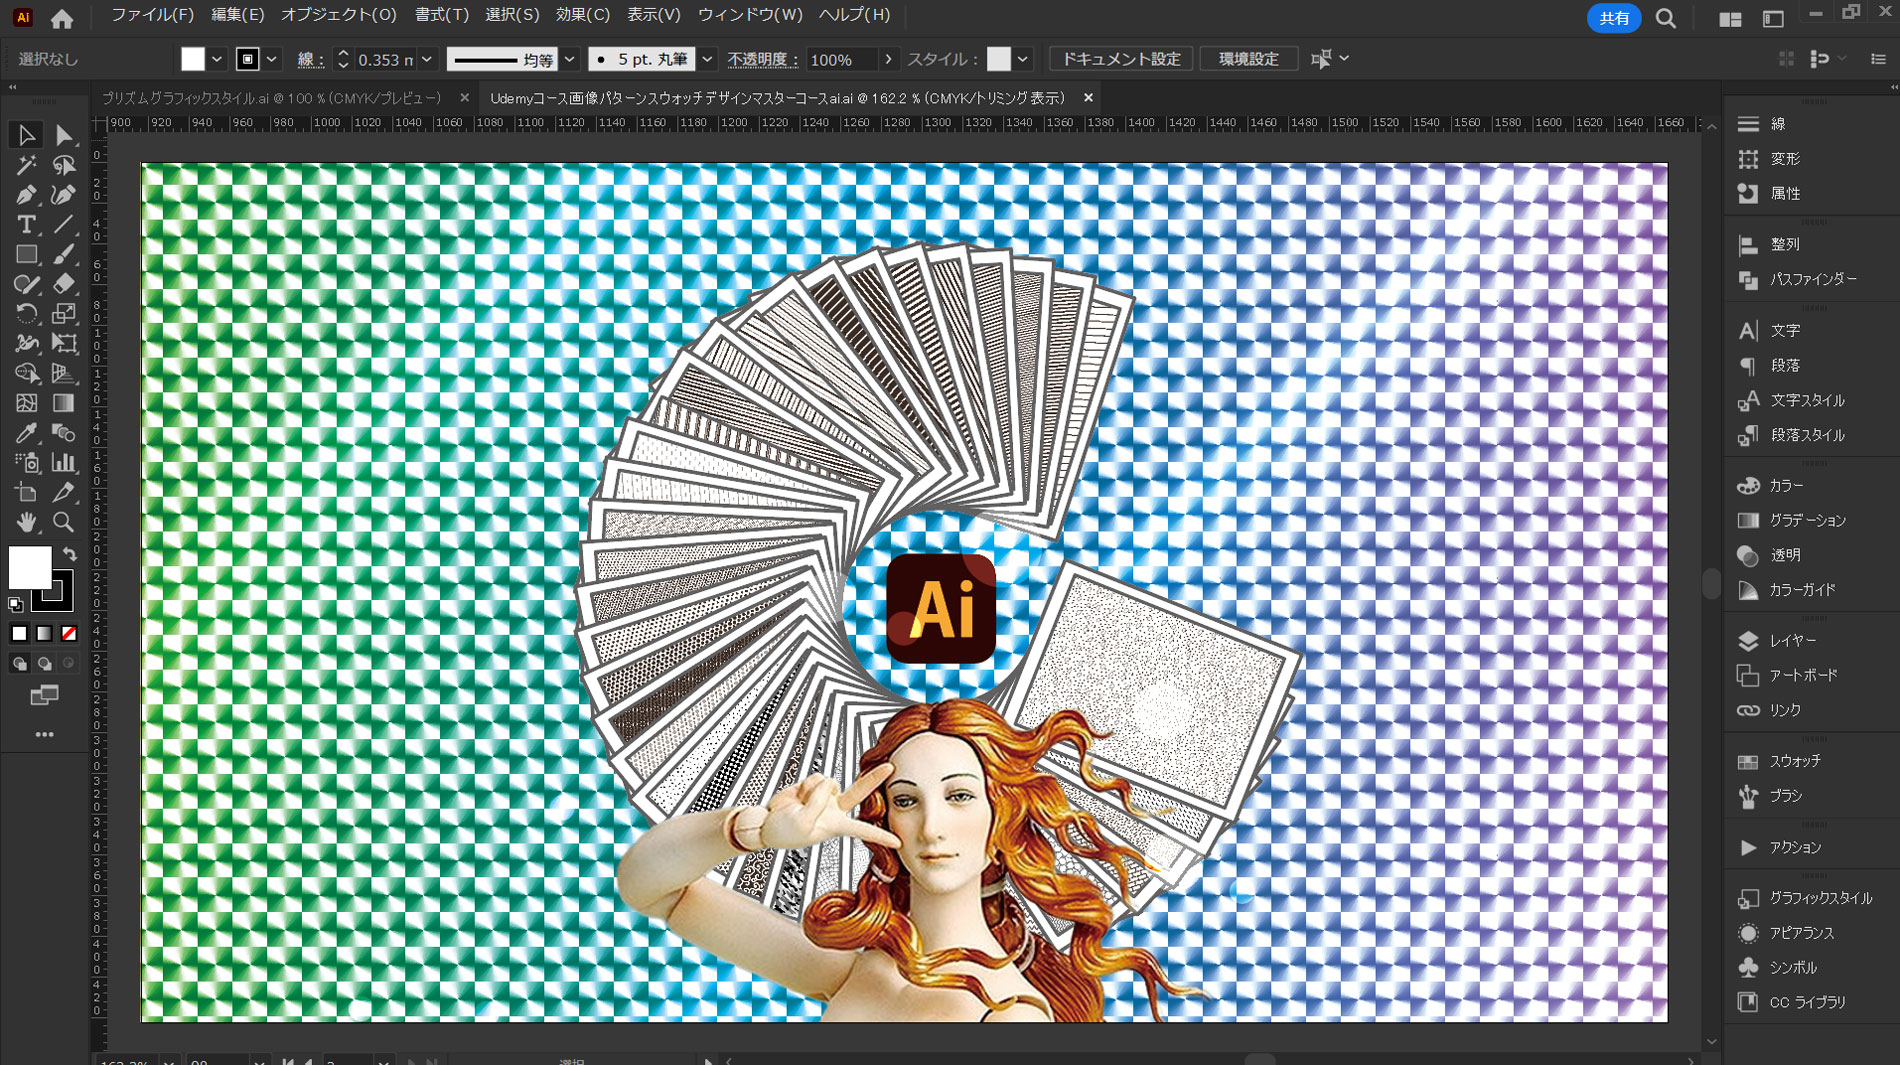Switch to the プリズムグラフィックスタイル.ai tab
1900x1065 pixels.
pos(271,98)
